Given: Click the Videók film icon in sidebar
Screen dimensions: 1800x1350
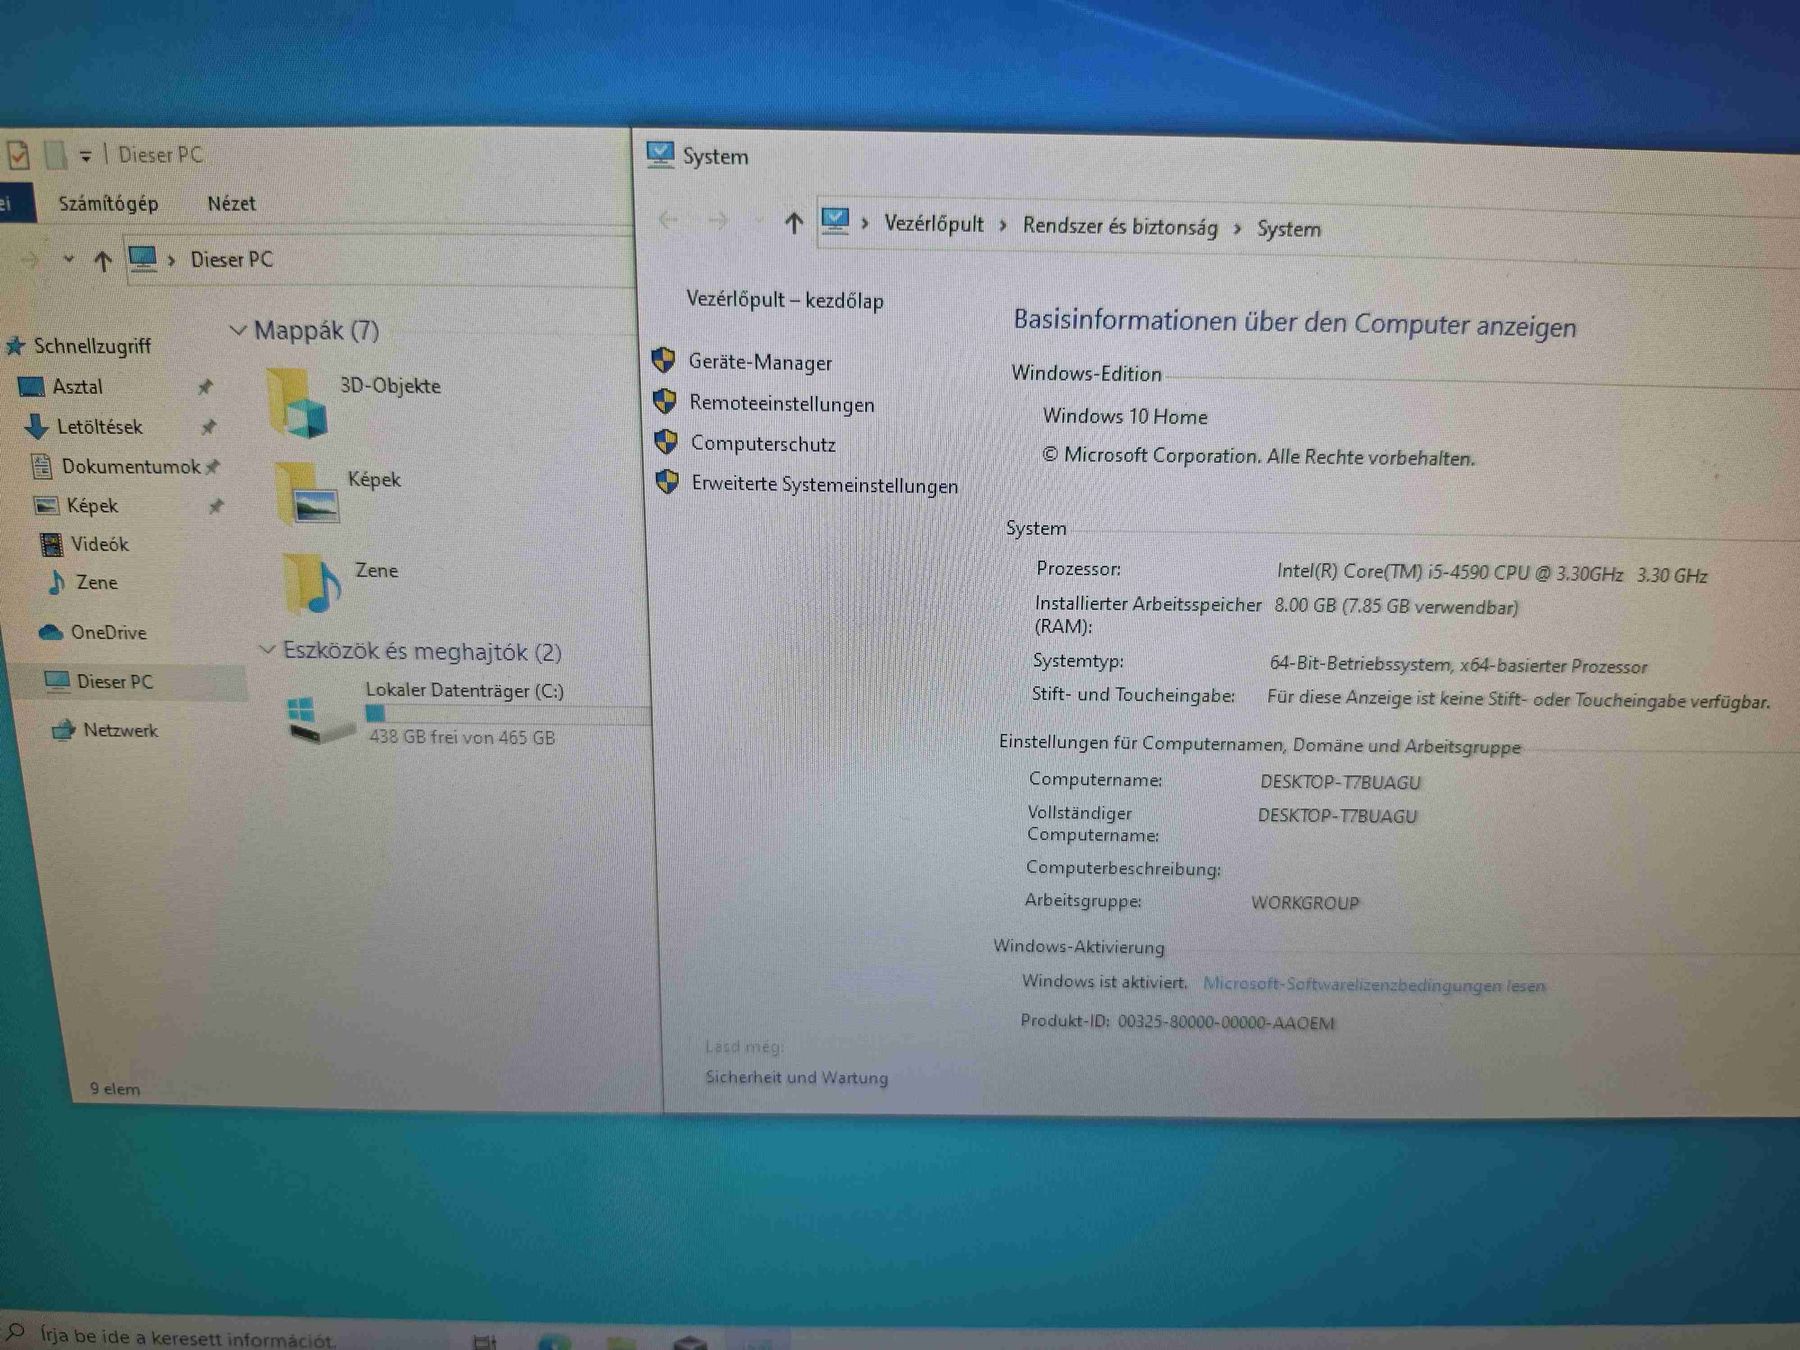Looking at the screenshot, I should pos(51,545).
